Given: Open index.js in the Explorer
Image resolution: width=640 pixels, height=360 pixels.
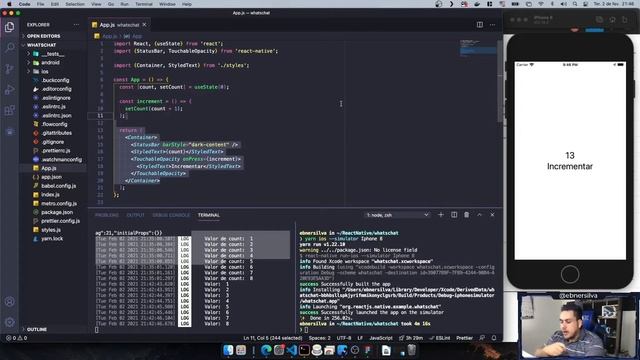Looking at the screenshot, I should [50, 195].
